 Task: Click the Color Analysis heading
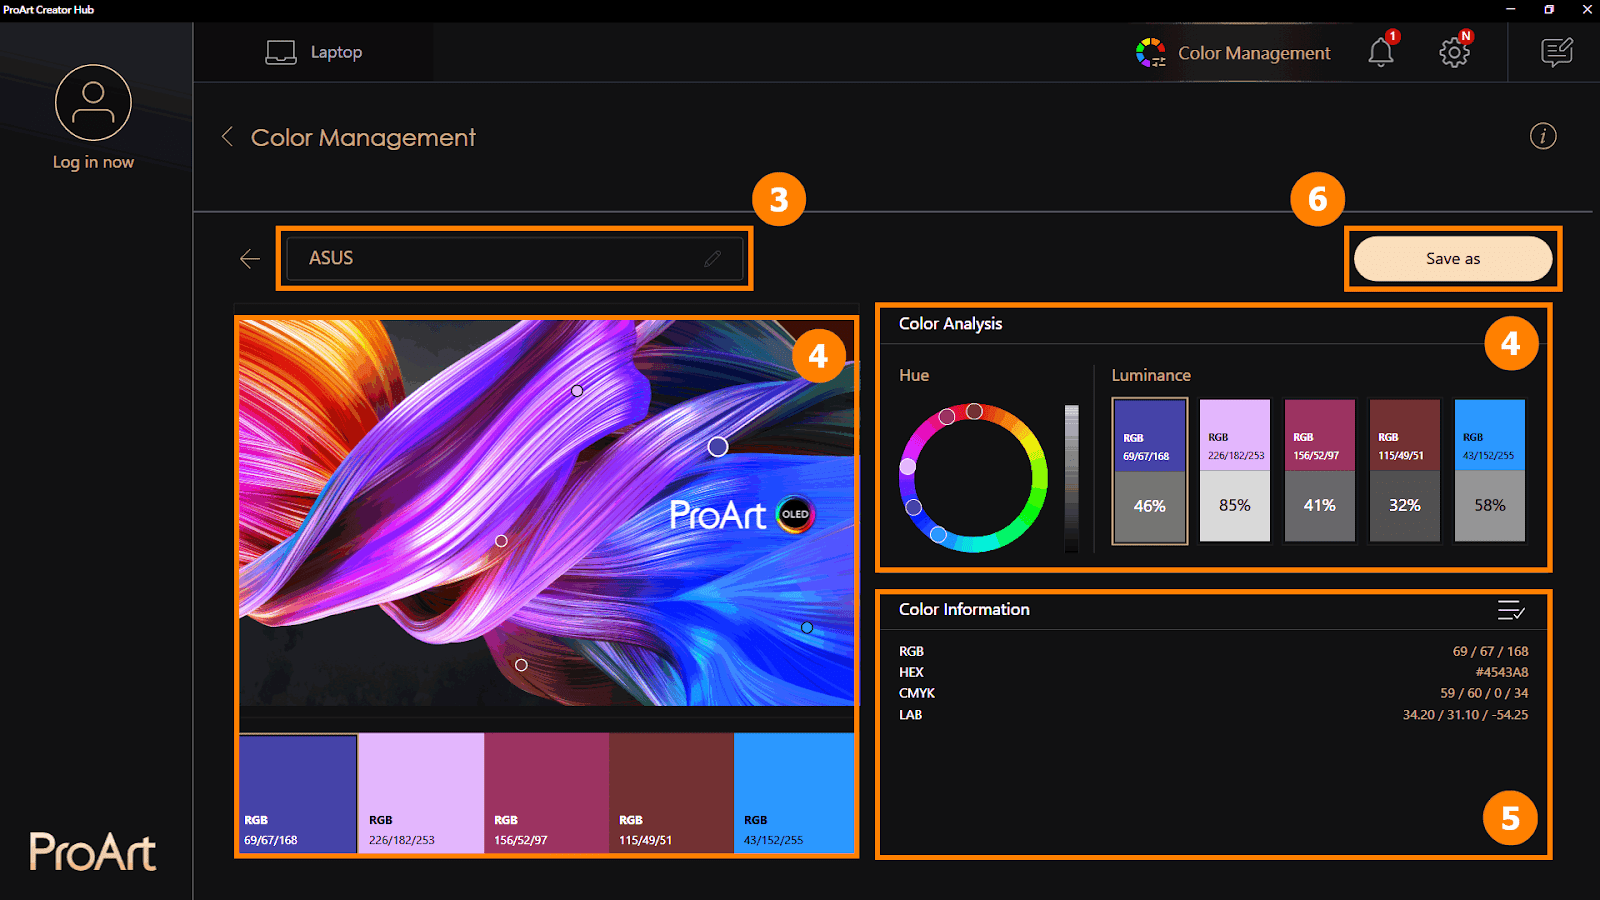click(950, 324)
